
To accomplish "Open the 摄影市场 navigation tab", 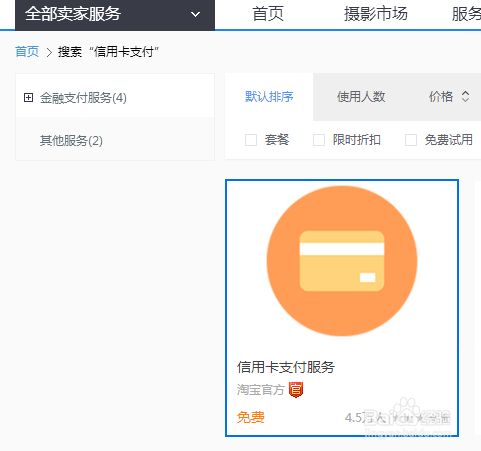I will point(376,14).
